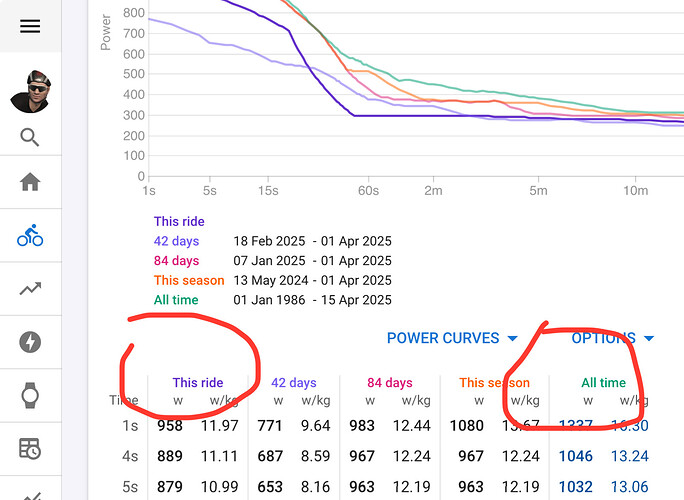Open the all-time 5s value 1032
684x500 pixels.
[x=576, y=487]
